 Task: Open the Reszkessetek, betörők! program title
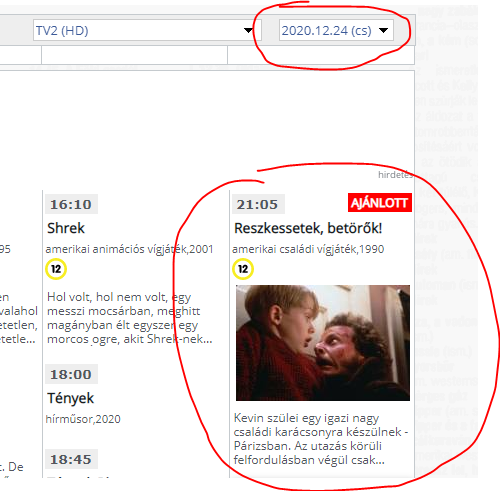tap(308, 228)
